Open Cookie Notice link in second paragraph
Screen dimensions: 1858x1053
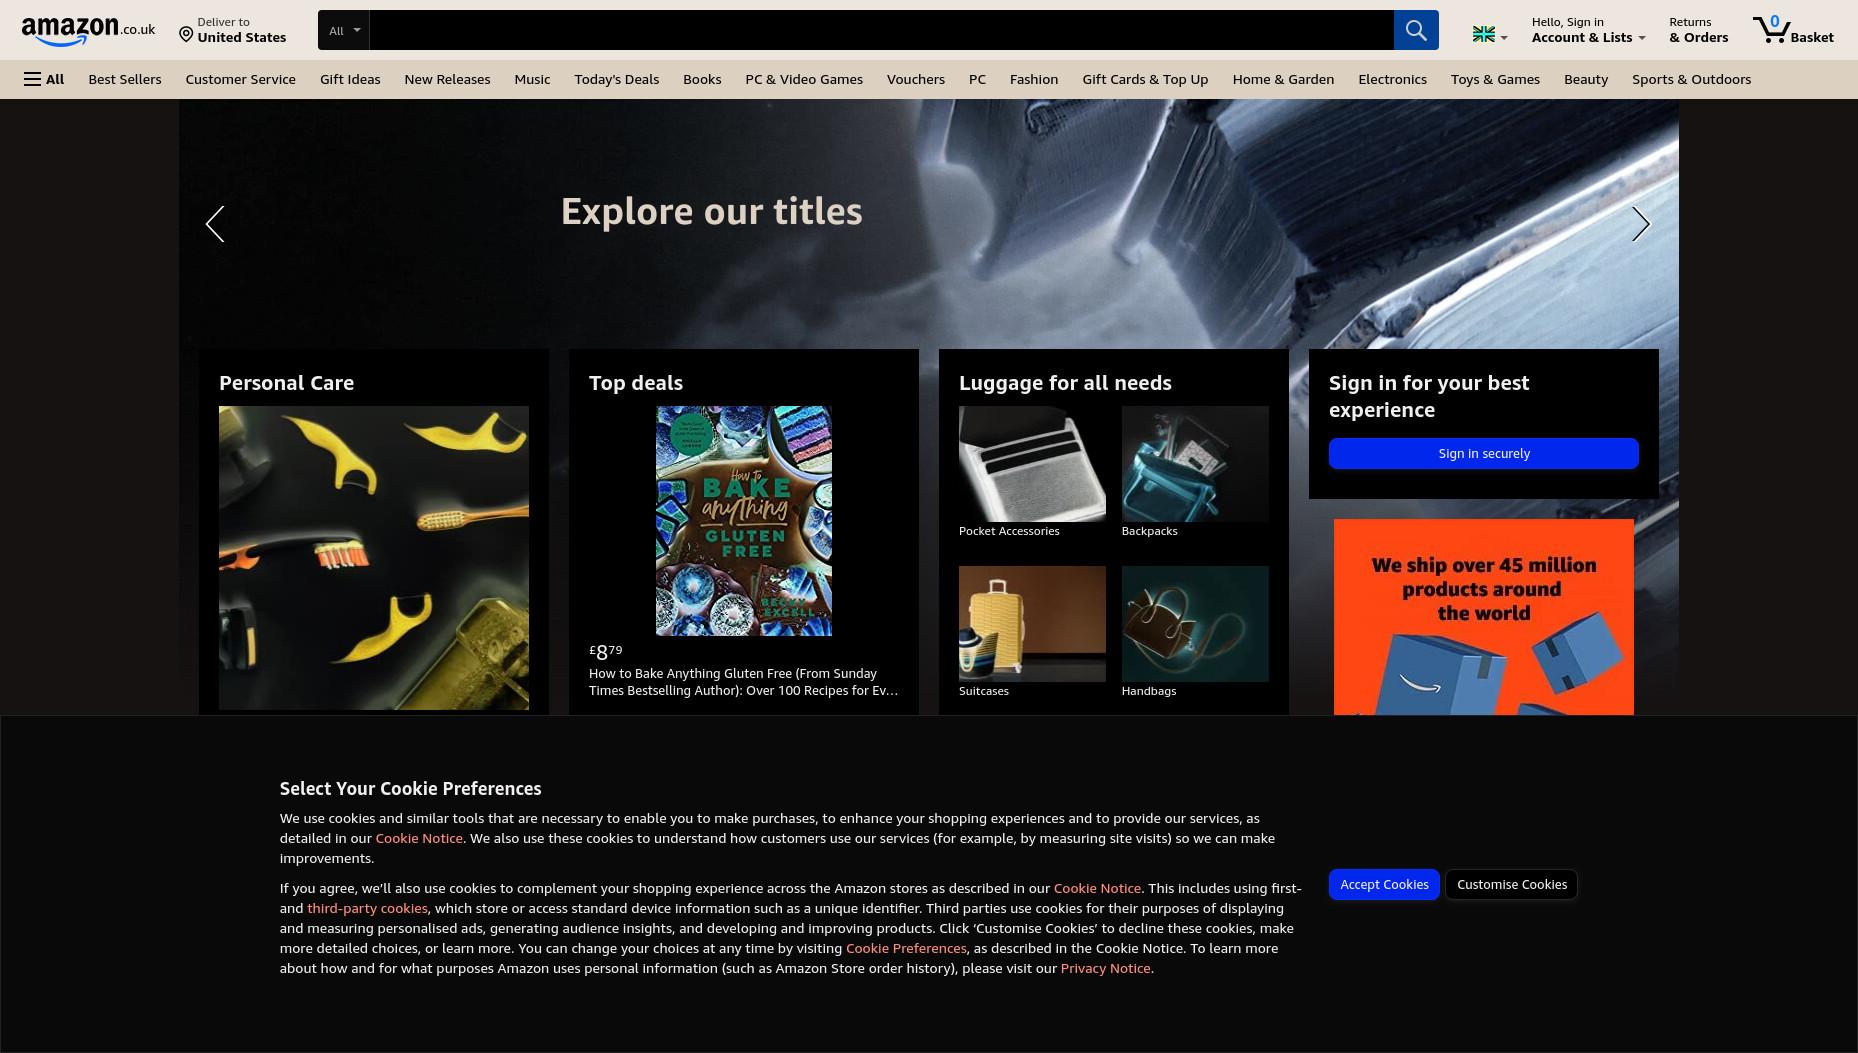1097,888
